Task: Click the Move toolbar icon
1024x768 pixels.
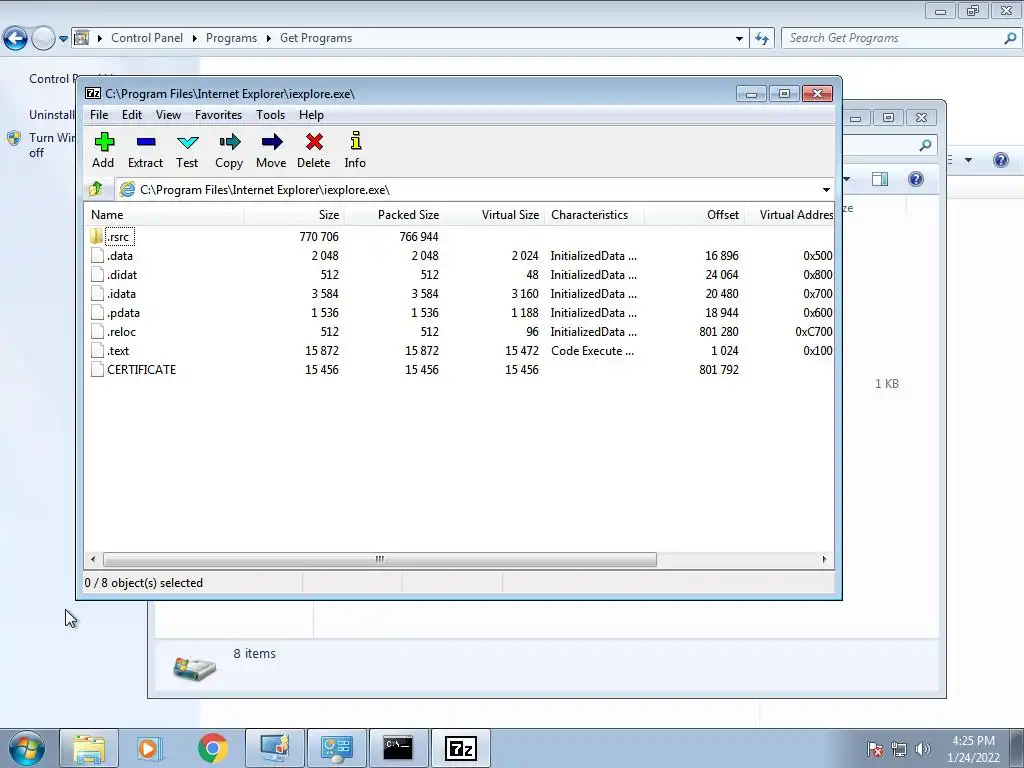Action: pyautogui.click(x=272, y=142)
